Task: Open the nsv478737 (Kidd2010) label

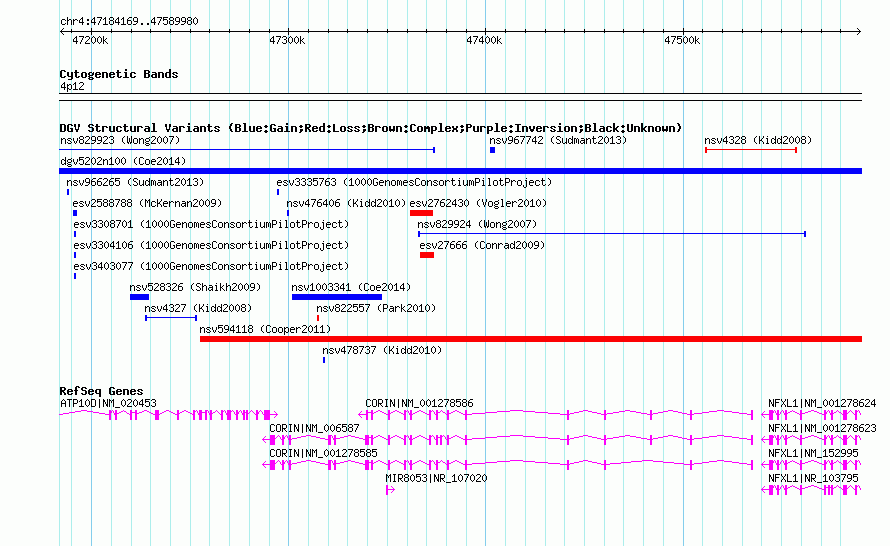Action: (382, 350)
